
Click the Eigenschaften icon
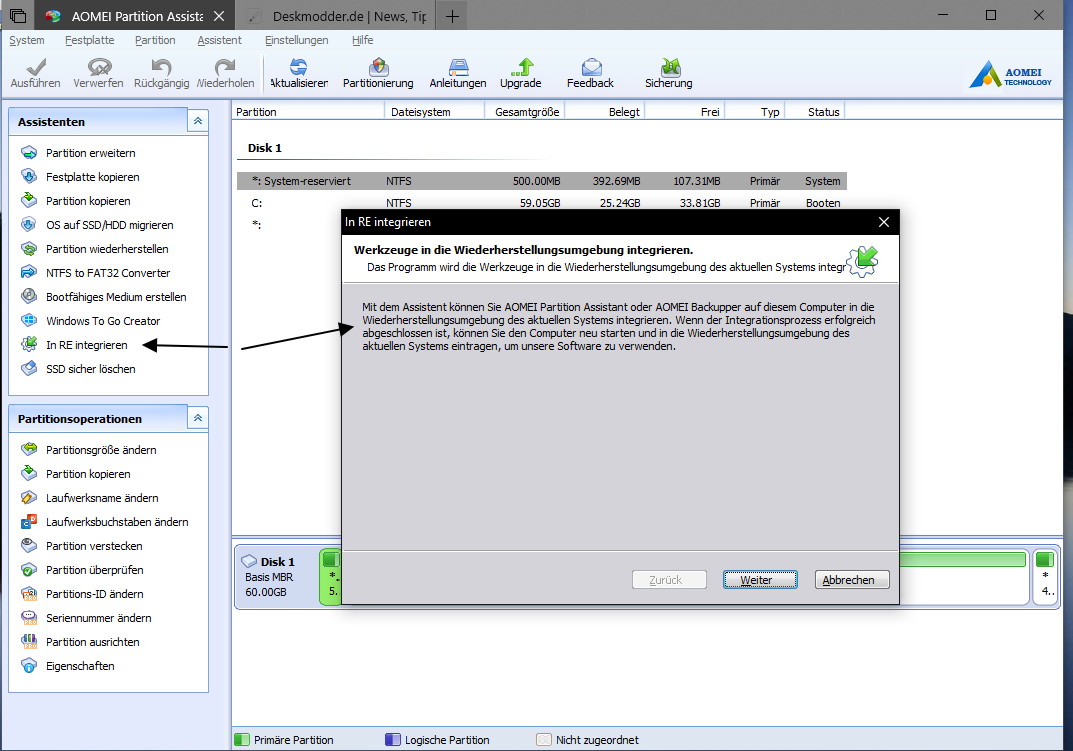click(29, 665)
